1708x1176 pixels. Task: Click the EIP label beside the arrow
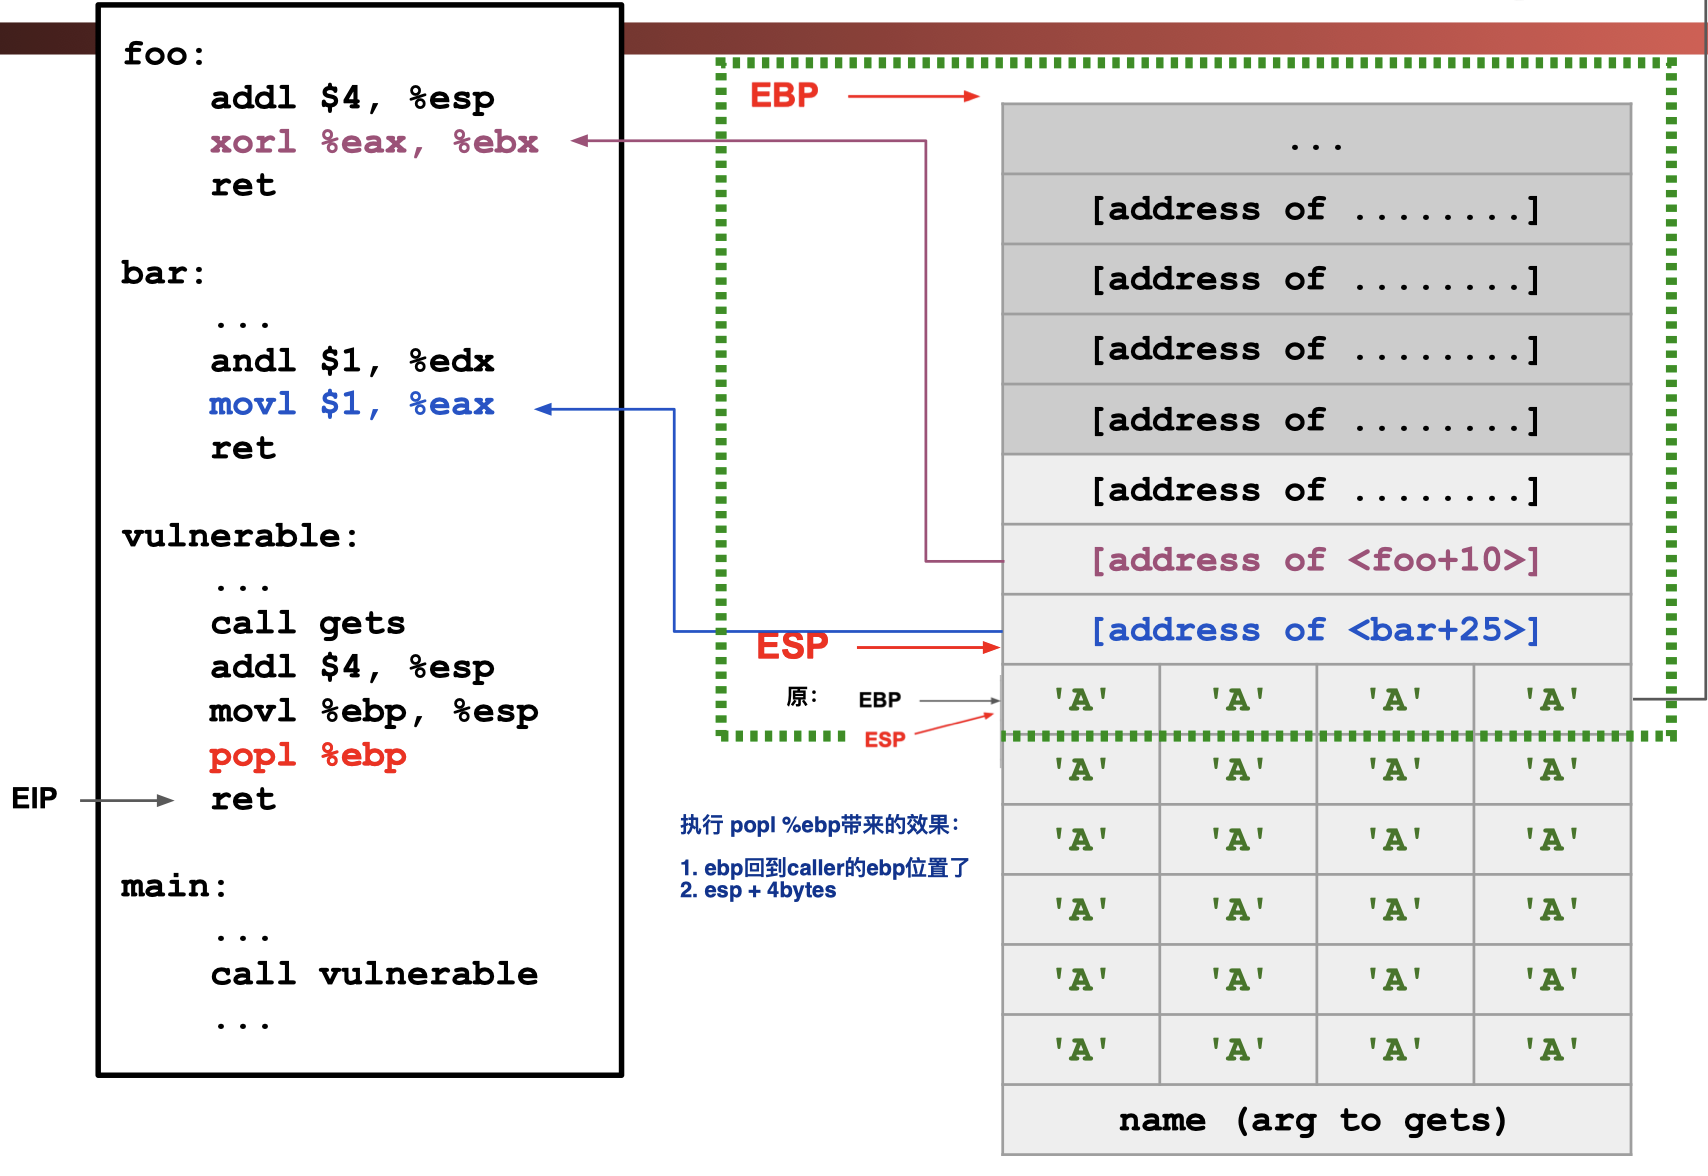tap(34, 798)
